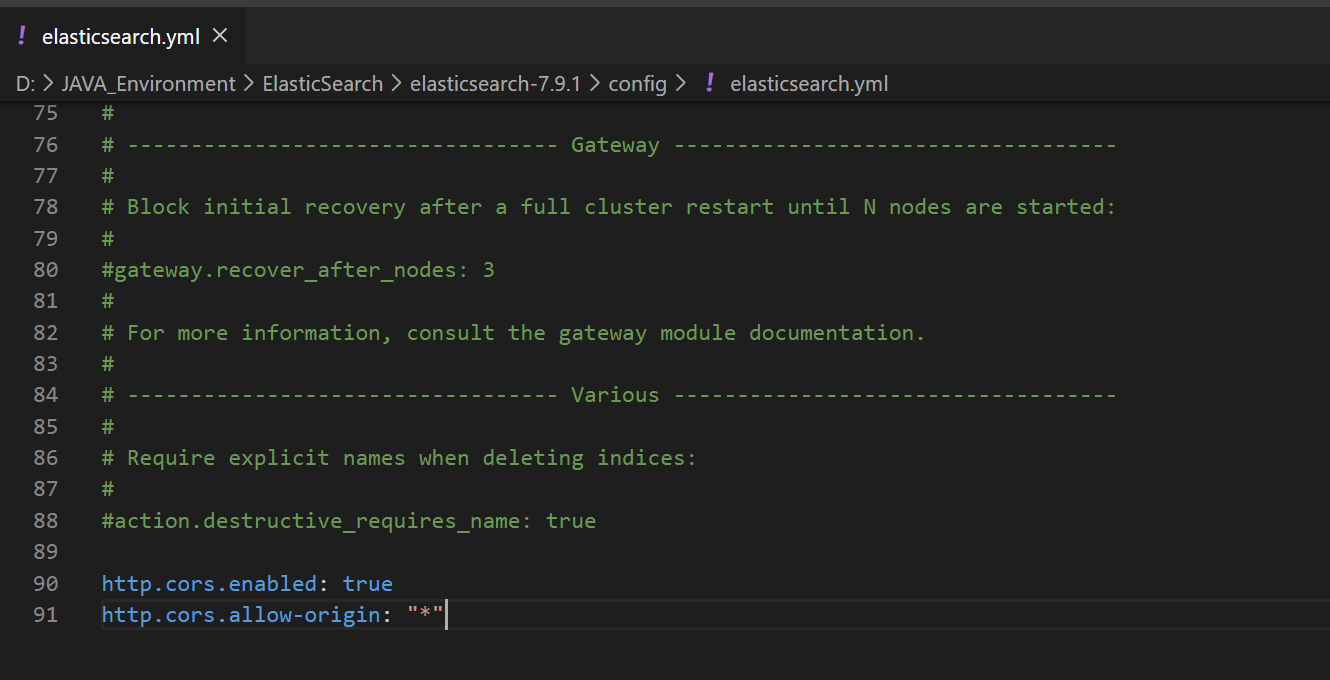
Task: Open the D: breadcrumb segment
Action: [25, 84]
